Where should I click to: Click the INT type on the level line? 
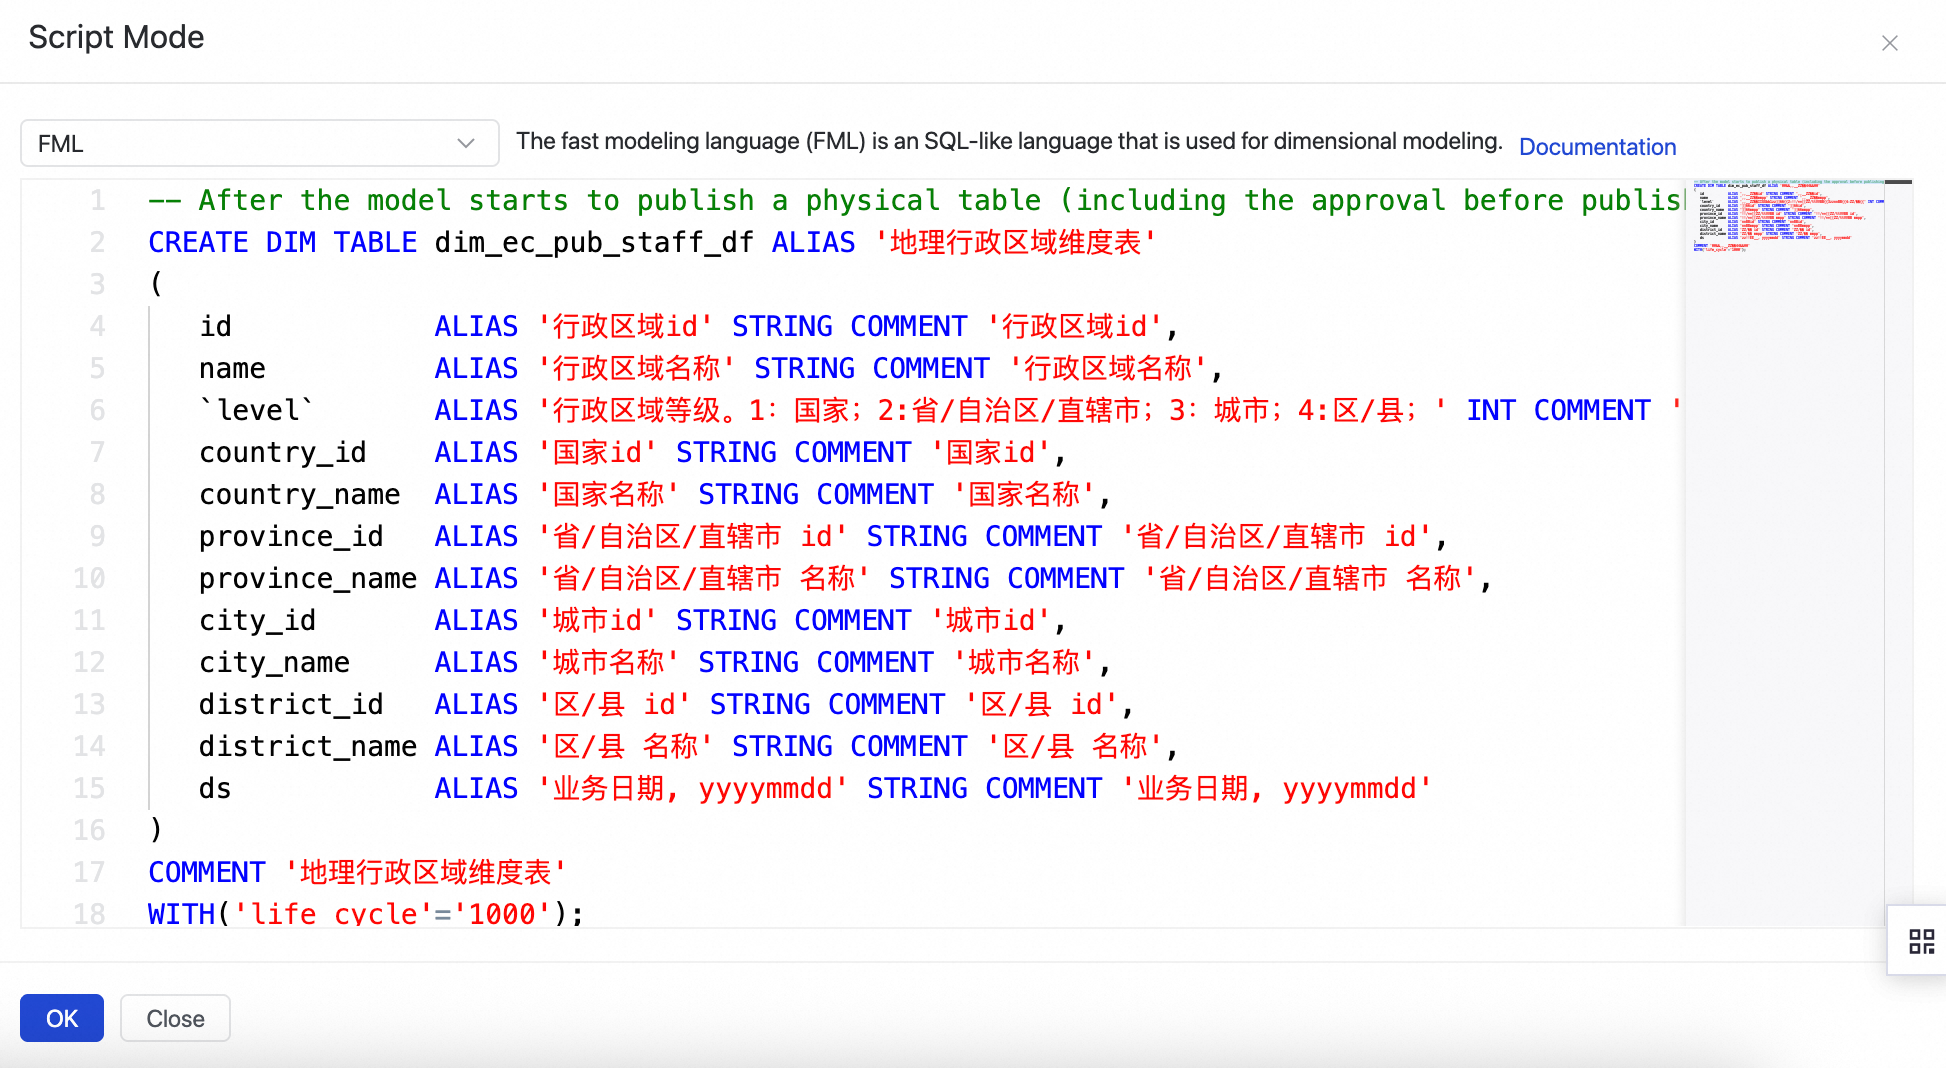[x=1491, y=410]
